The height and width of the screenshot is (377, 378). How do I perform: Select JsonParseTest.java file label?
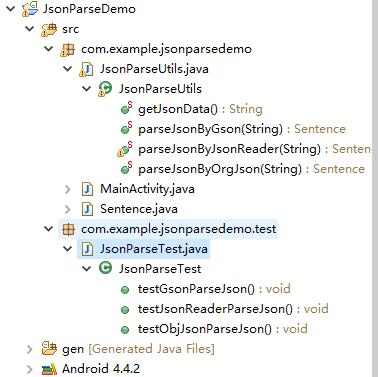click(154, 249)
